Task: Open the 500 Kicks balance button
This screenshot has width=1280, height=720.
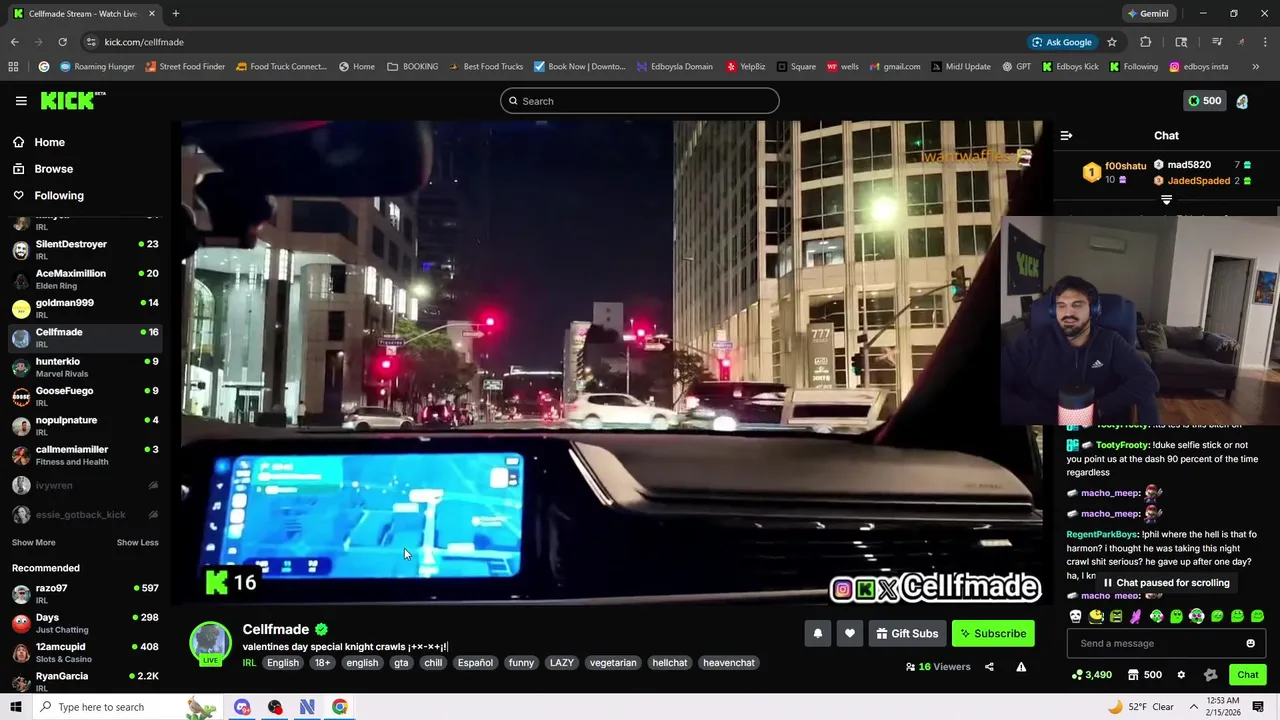Action: click(x=1204, y=101)
